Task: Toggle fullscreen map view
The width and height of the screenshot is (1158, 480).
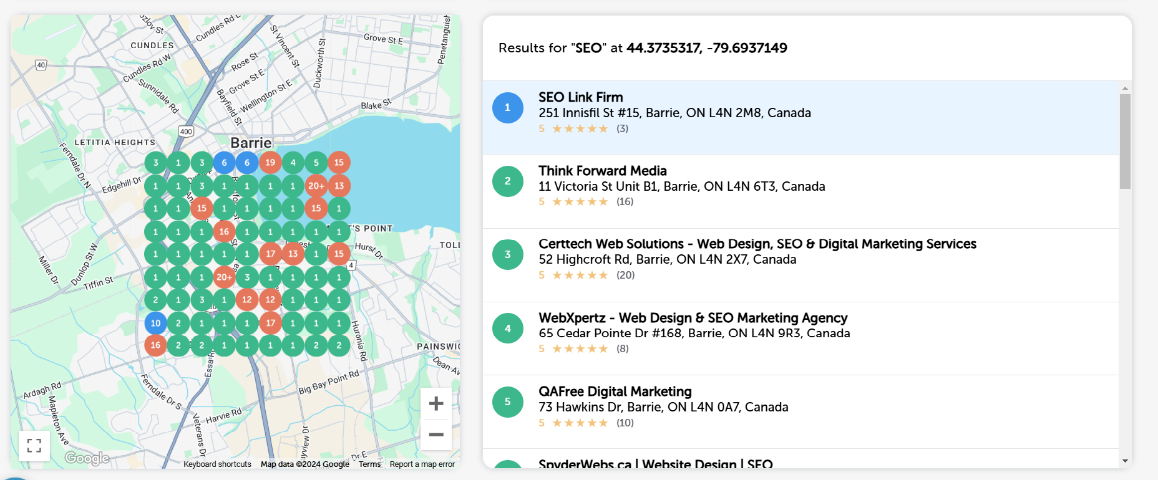Action: tap(34, 446)
